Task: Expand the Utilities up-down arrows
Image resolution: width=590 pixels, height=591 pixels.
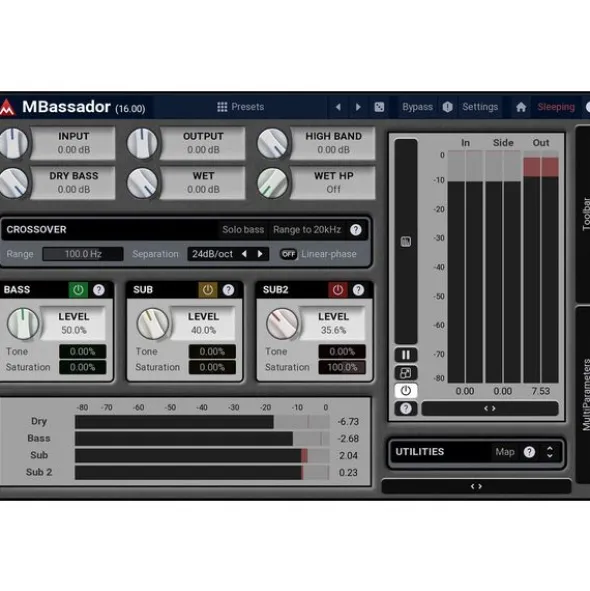Action: pos(550,452)
